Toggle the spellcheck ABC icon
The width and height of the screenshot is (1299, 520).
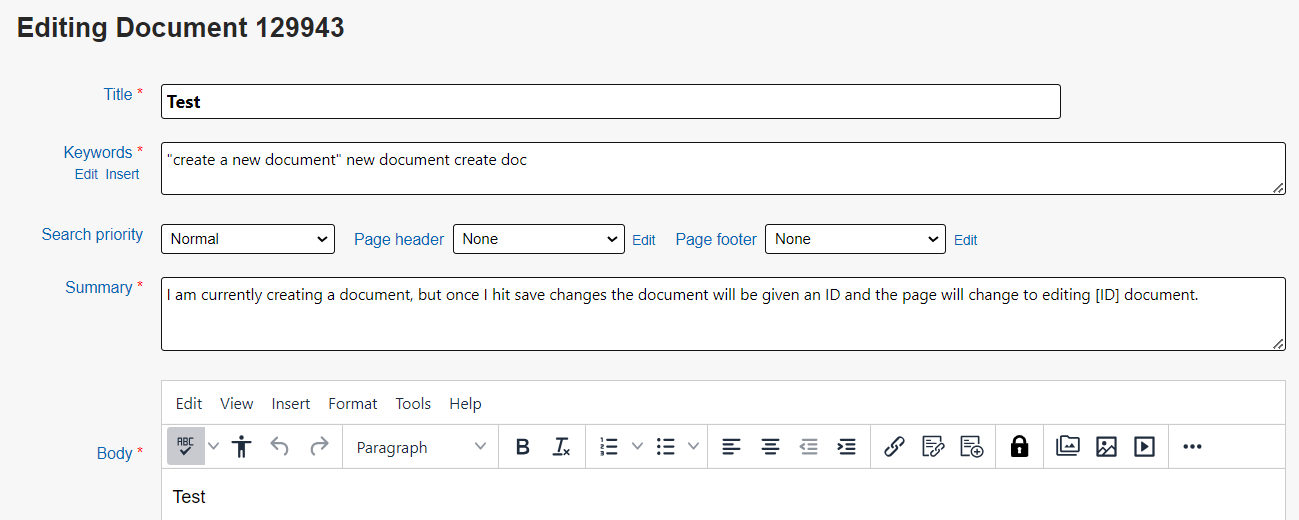coord(185,447)
